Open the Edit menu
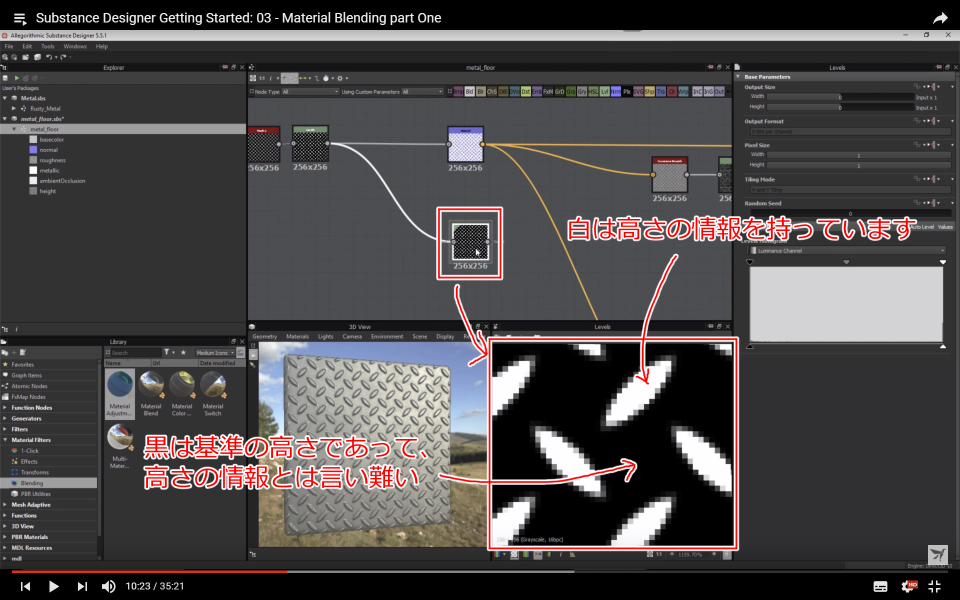This screenshot has height=600, width=960. pyautogui.click(x=27, y=47)
